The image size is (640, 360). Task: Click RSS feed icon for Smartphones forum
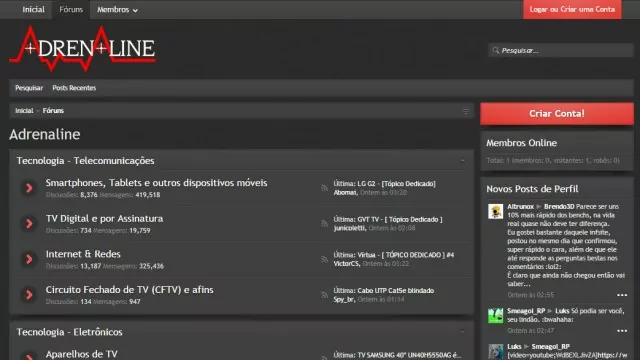pyautogui.click(x=324, y=188)
